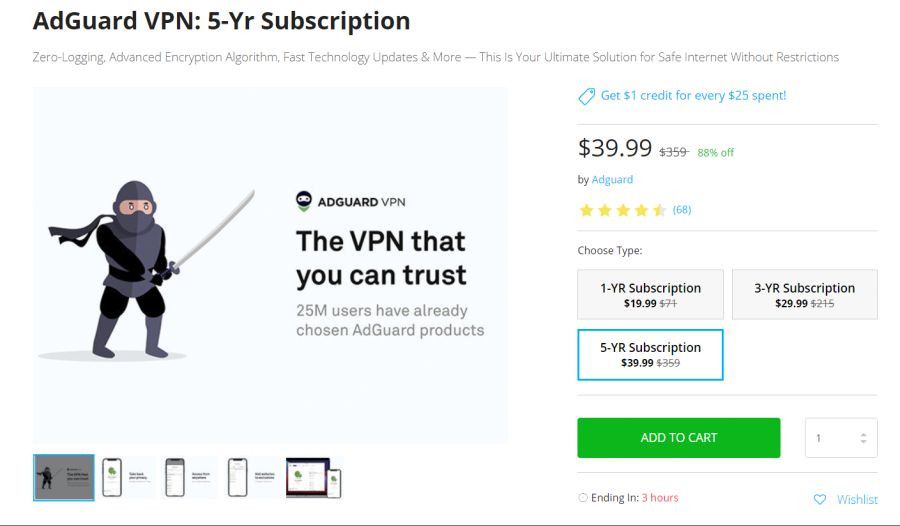Click the price tag credit icon
Screen dimensions: 900x526
pos(586,96)
